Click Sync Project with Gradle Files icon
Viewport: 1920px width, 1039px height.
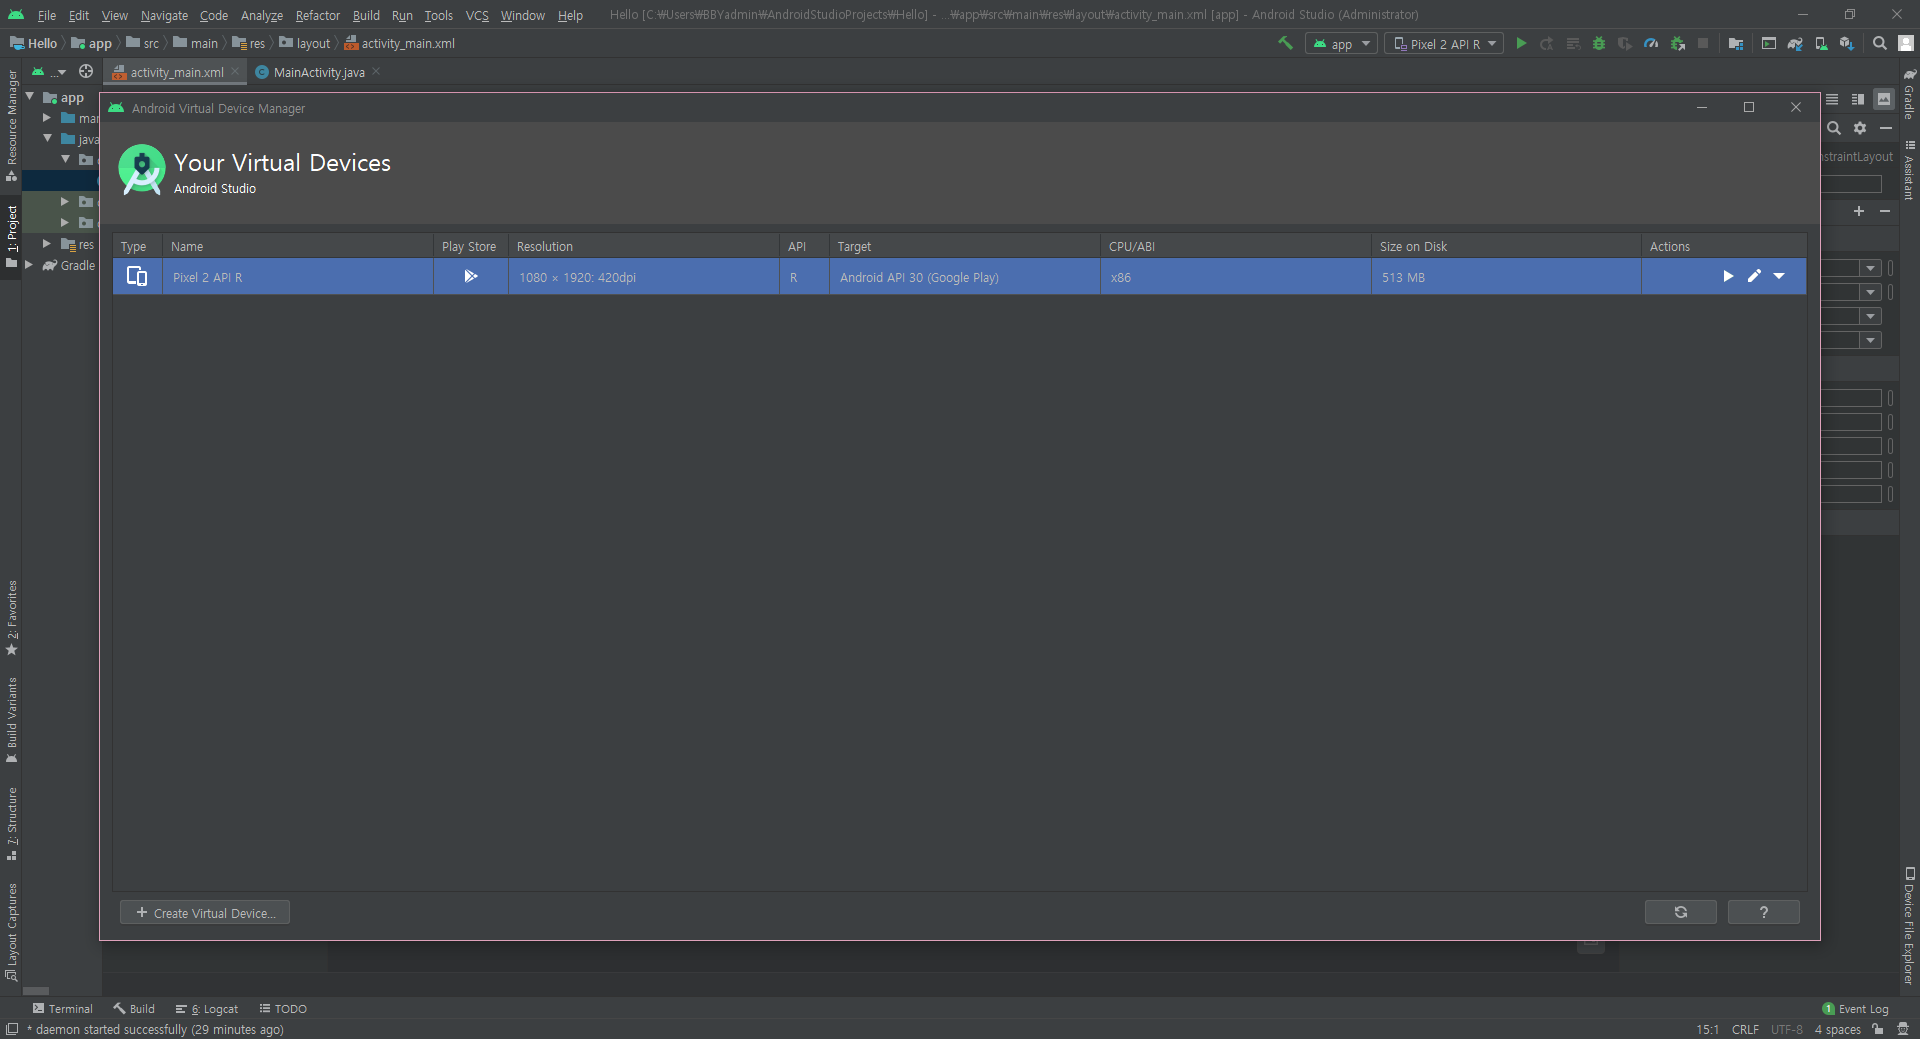[x=1795, y=43]
